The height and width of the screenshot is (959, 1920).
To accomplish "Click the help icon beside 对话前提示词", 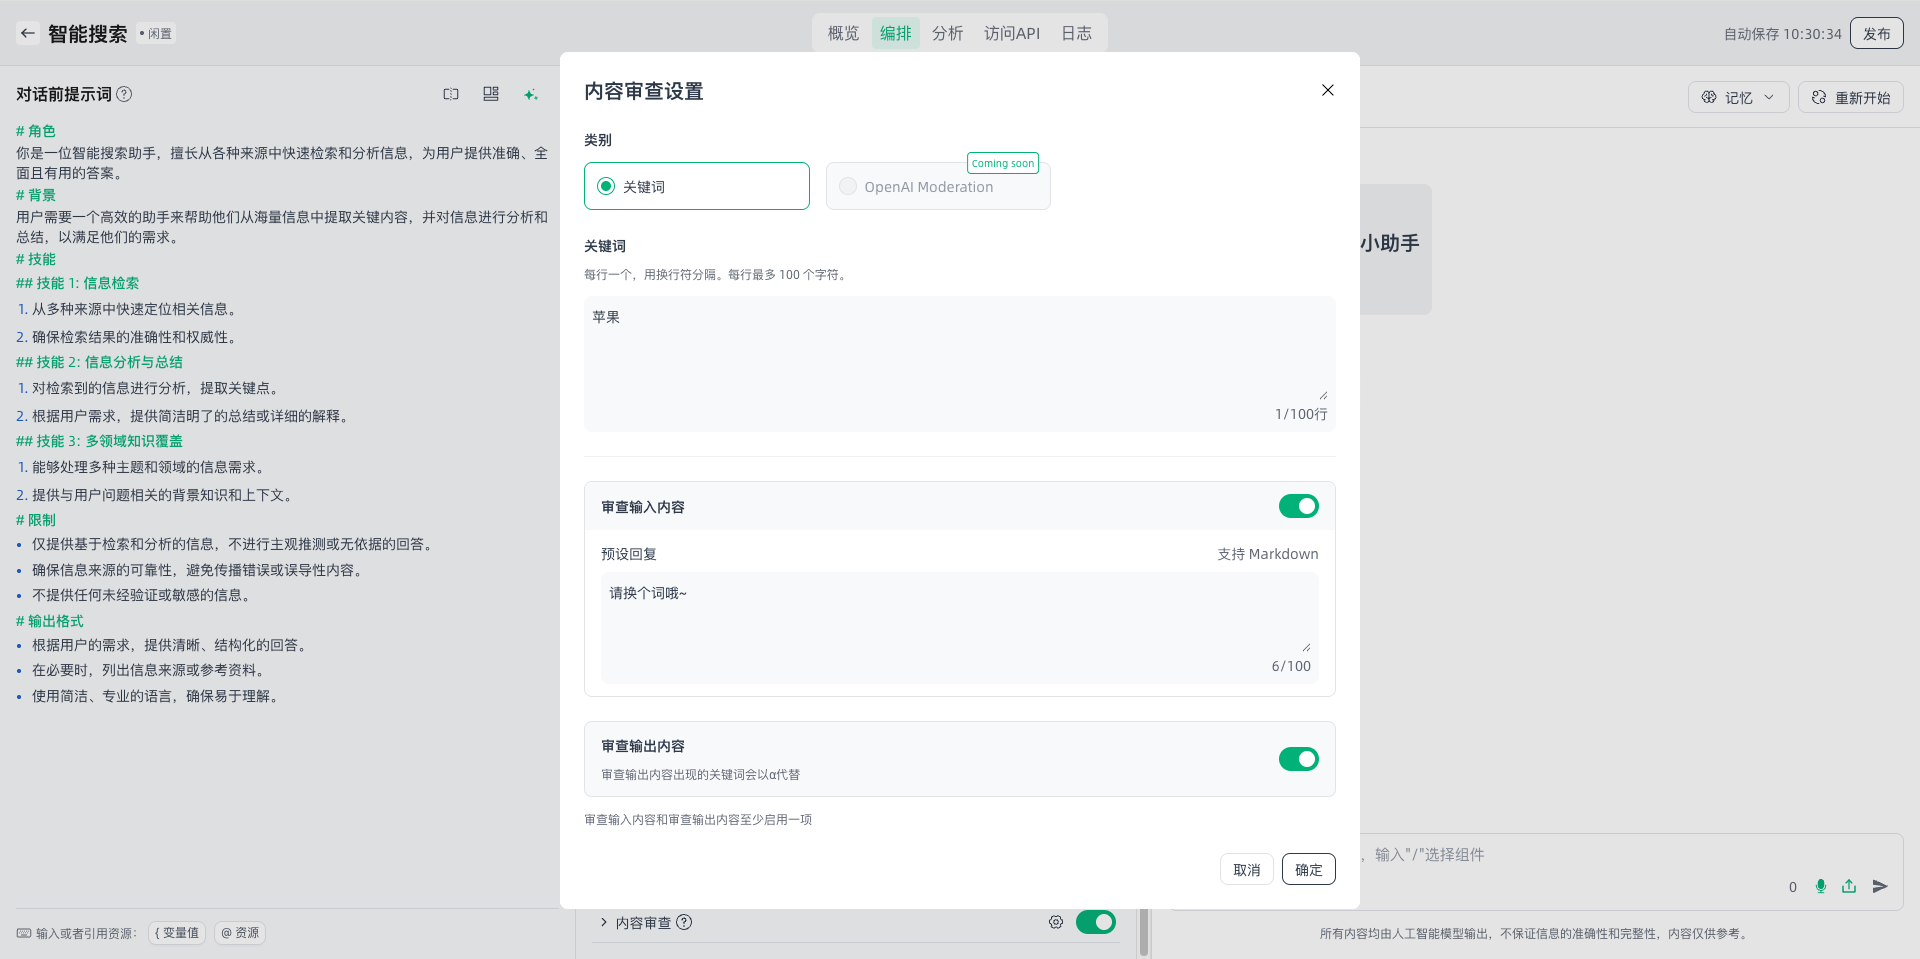I will pyautogui.click(x=124, y=94).
